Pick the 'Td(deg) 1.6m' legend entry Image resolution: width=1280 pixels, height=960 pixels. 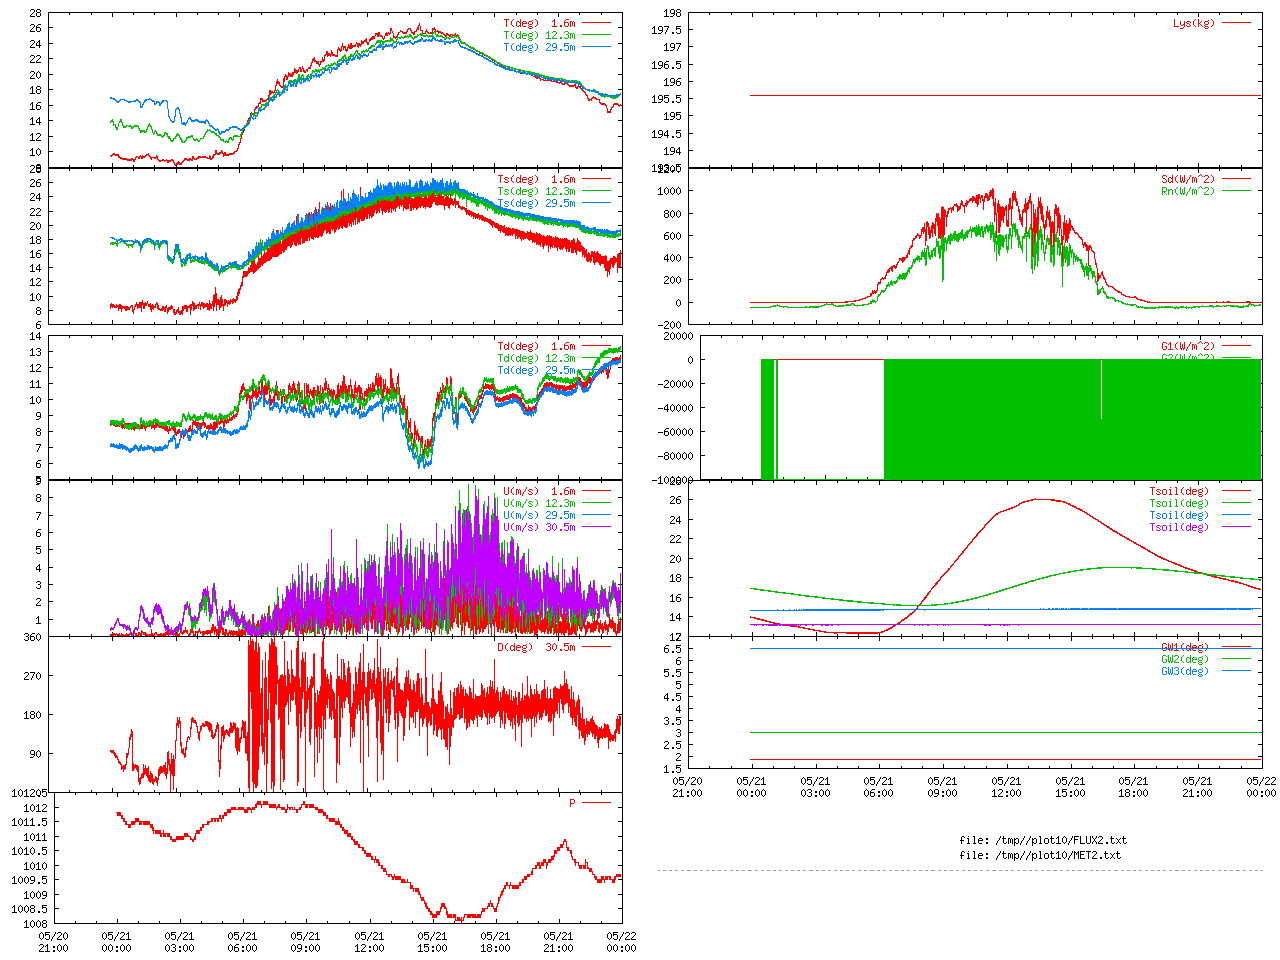537,347
